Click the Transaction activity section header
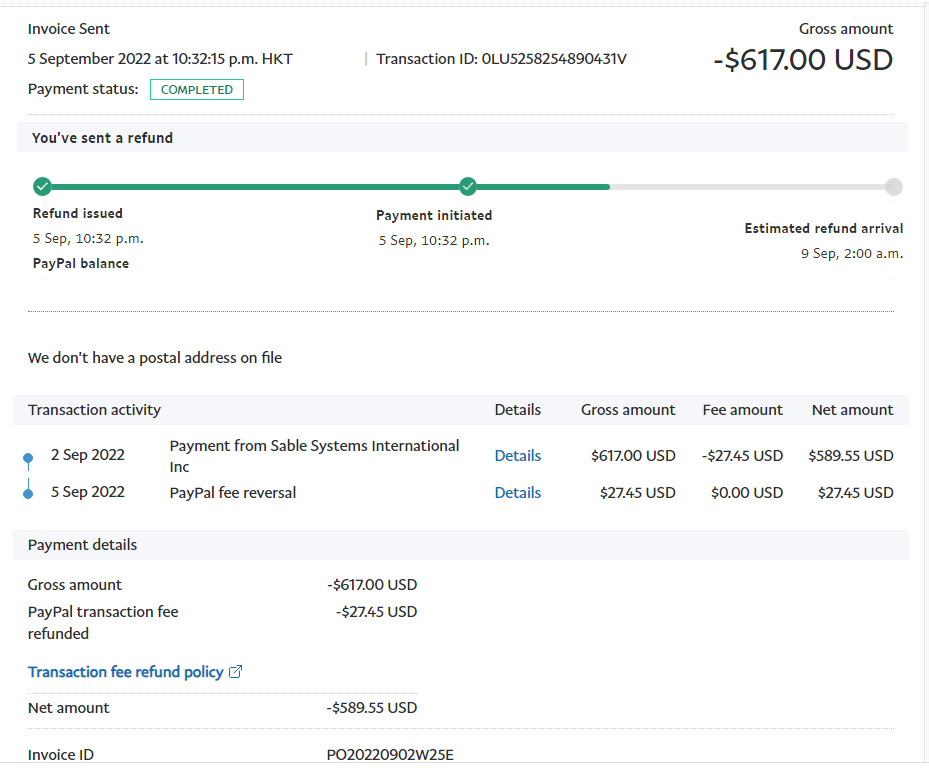Viewport: 929px width, 768px height. [x=95, y=410]
